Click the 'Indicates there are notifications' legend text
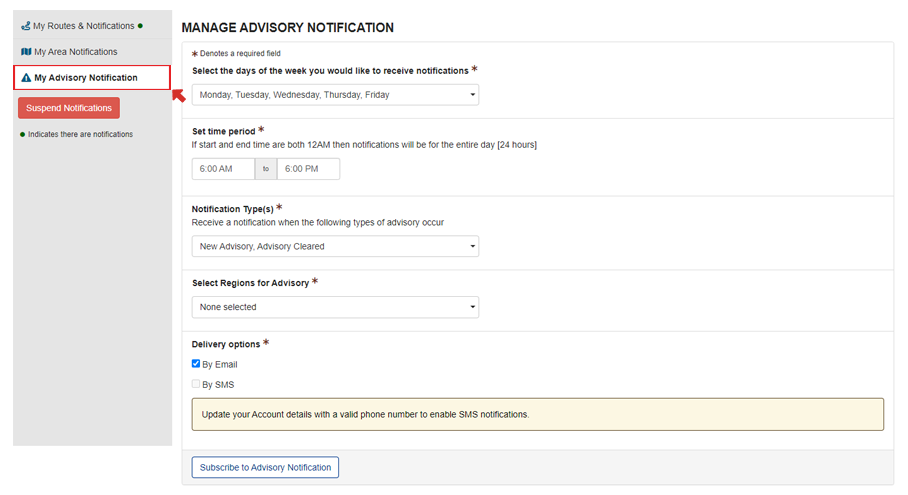The height and width of the screenshot is (495, 908). pos(80,134)
